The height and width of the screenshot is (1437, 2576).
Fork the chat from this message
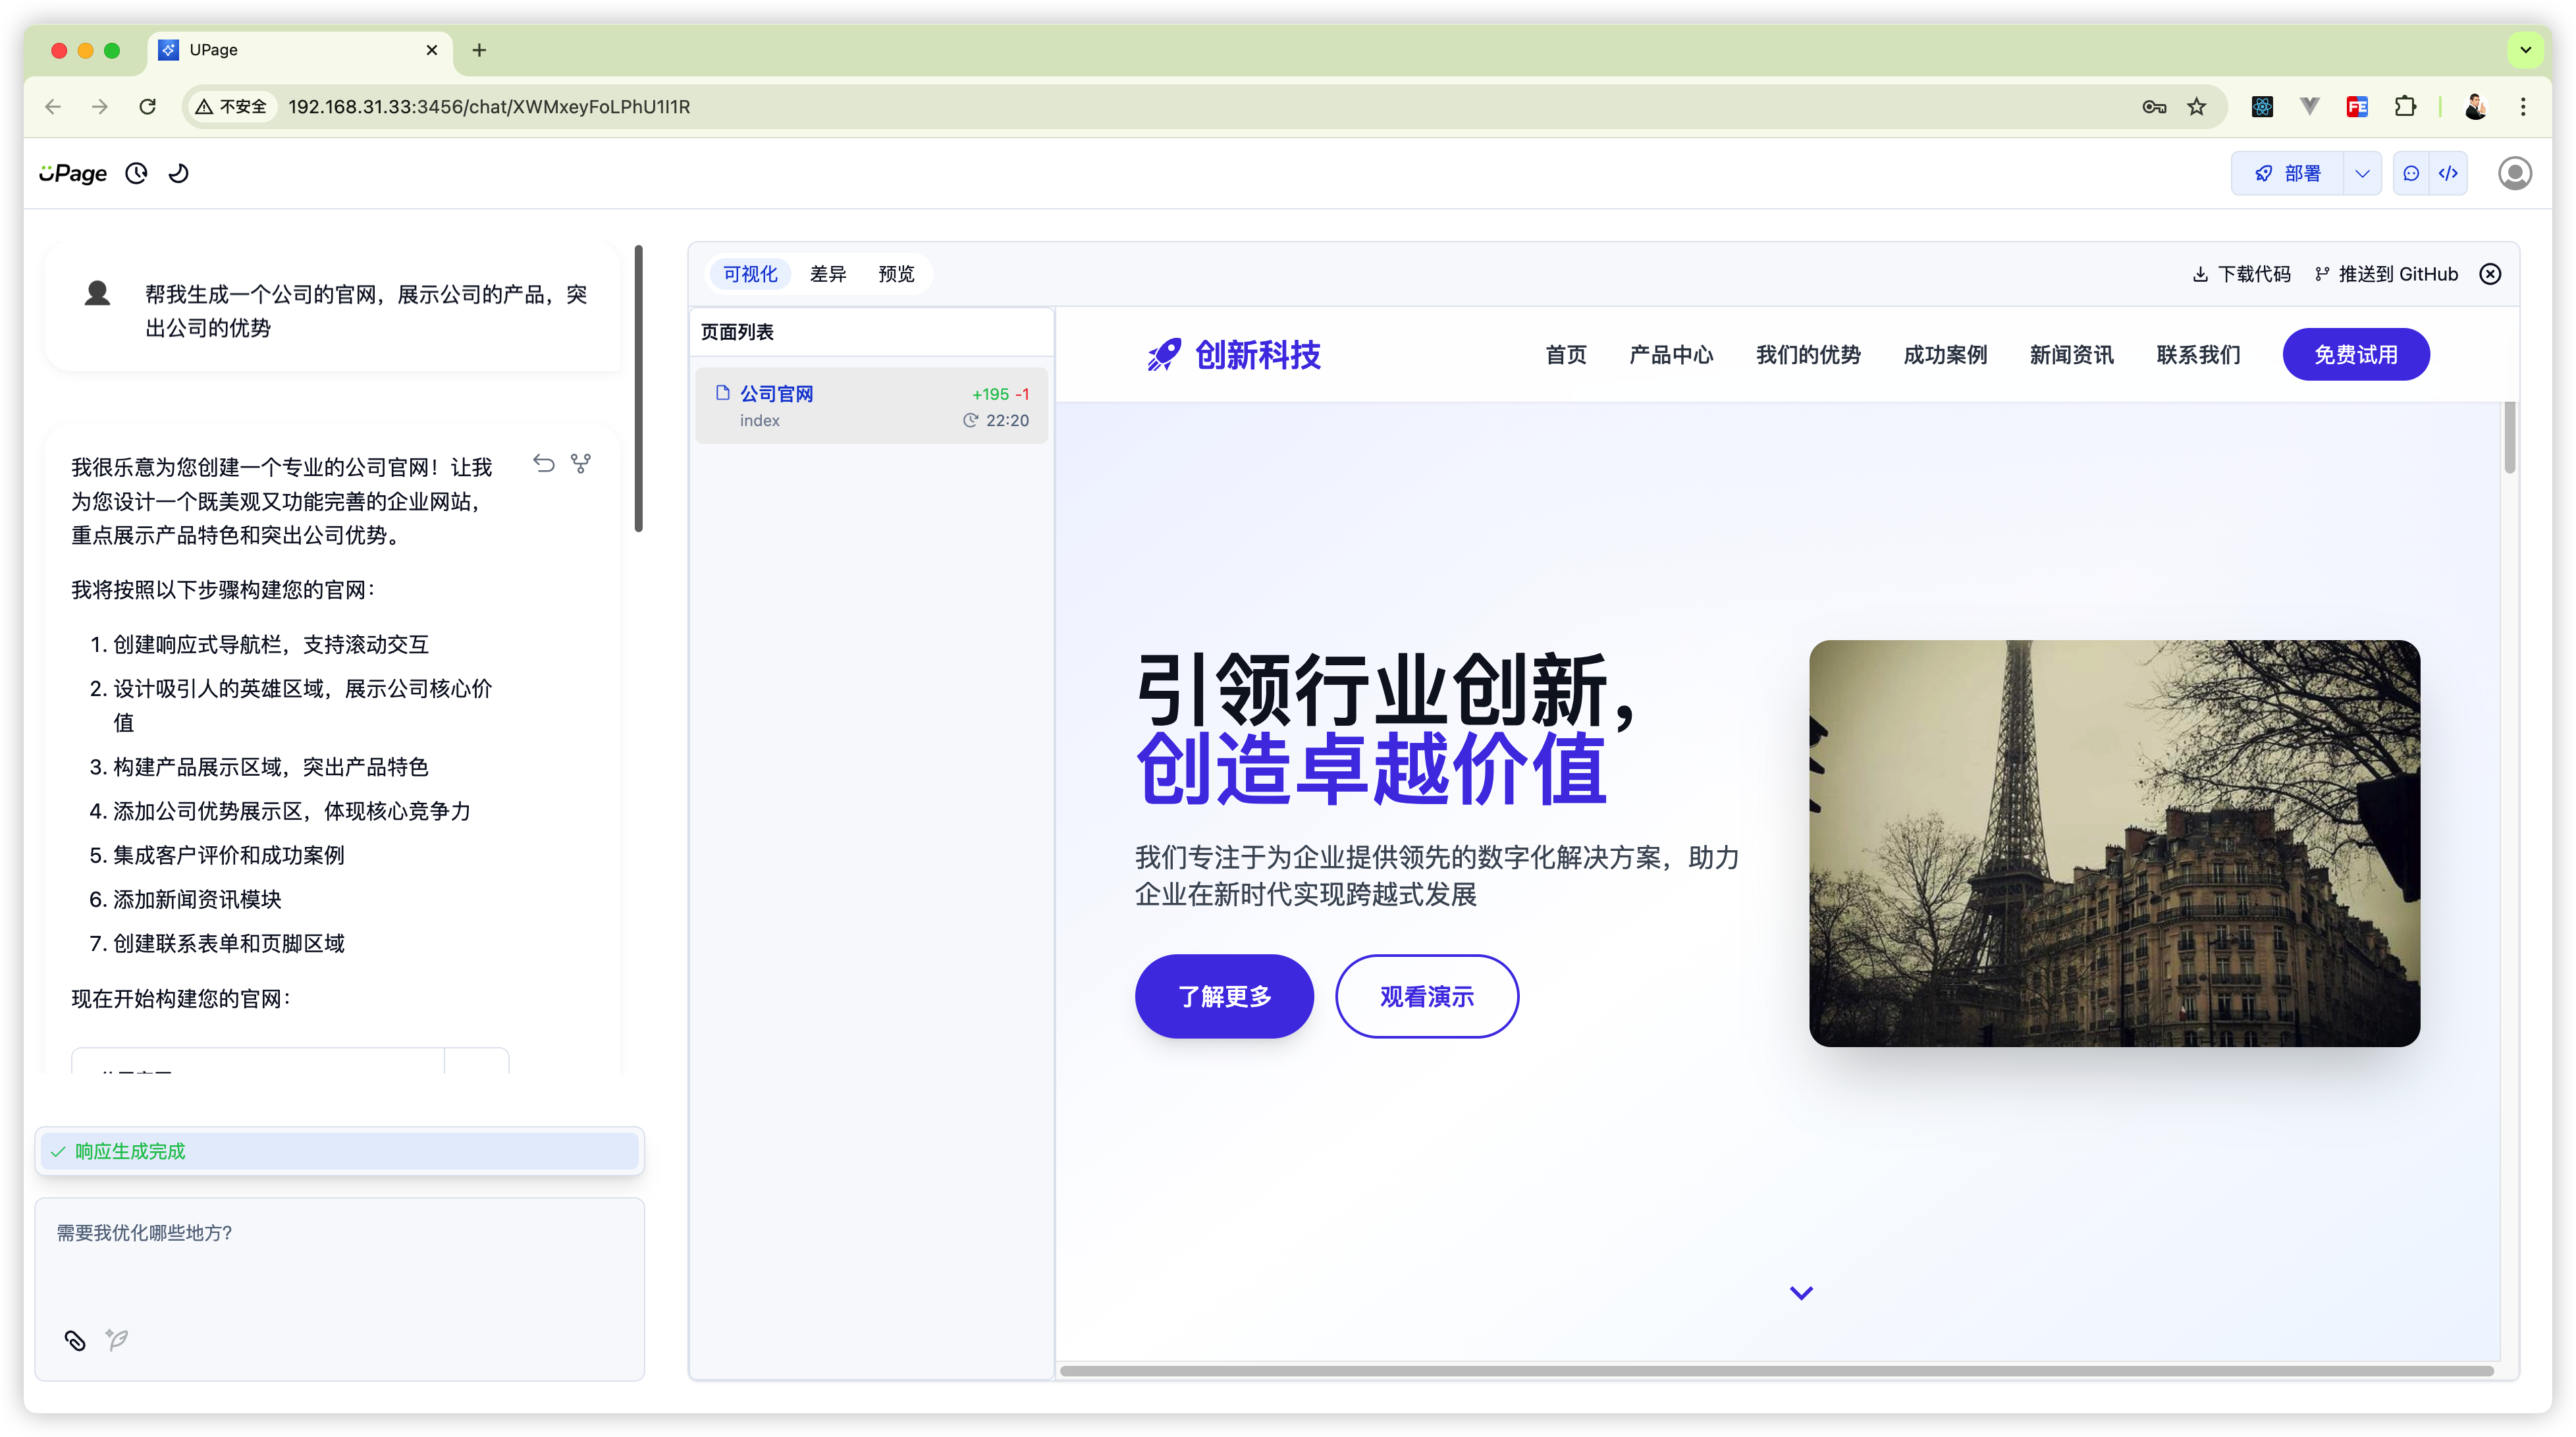[x=581, y=463]
